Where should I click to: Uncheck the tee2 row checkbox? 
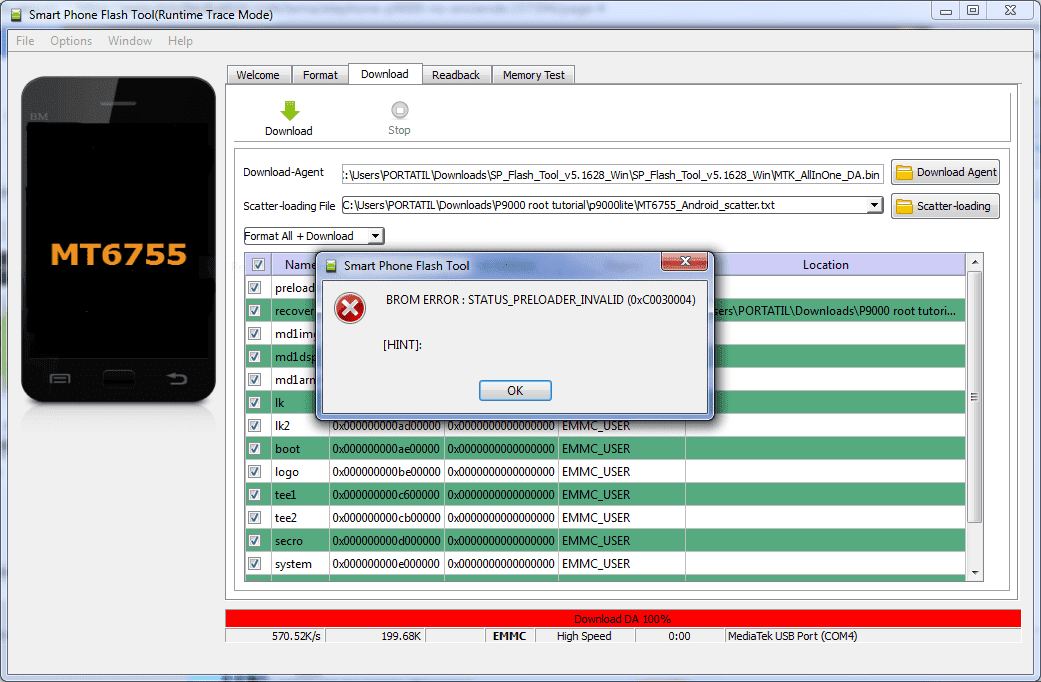254,517
